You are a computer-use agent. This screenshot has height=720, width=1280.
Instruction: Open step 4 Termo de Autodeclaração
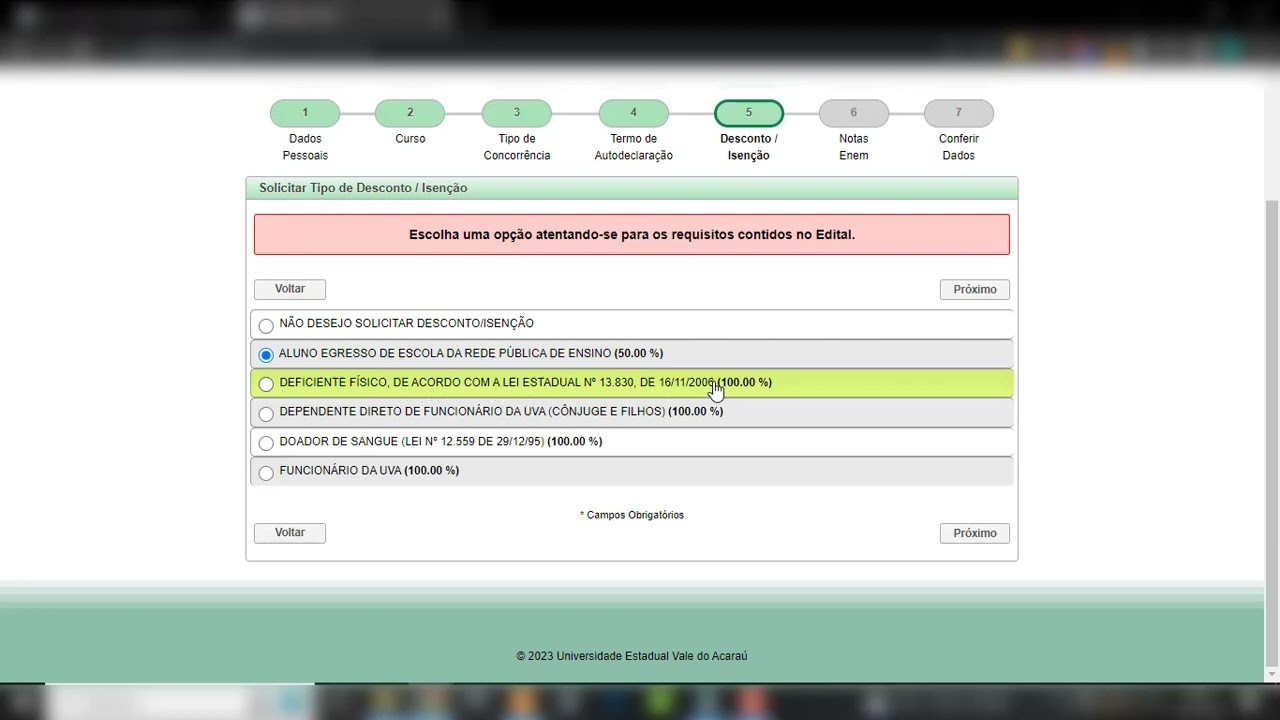(633, 113)
